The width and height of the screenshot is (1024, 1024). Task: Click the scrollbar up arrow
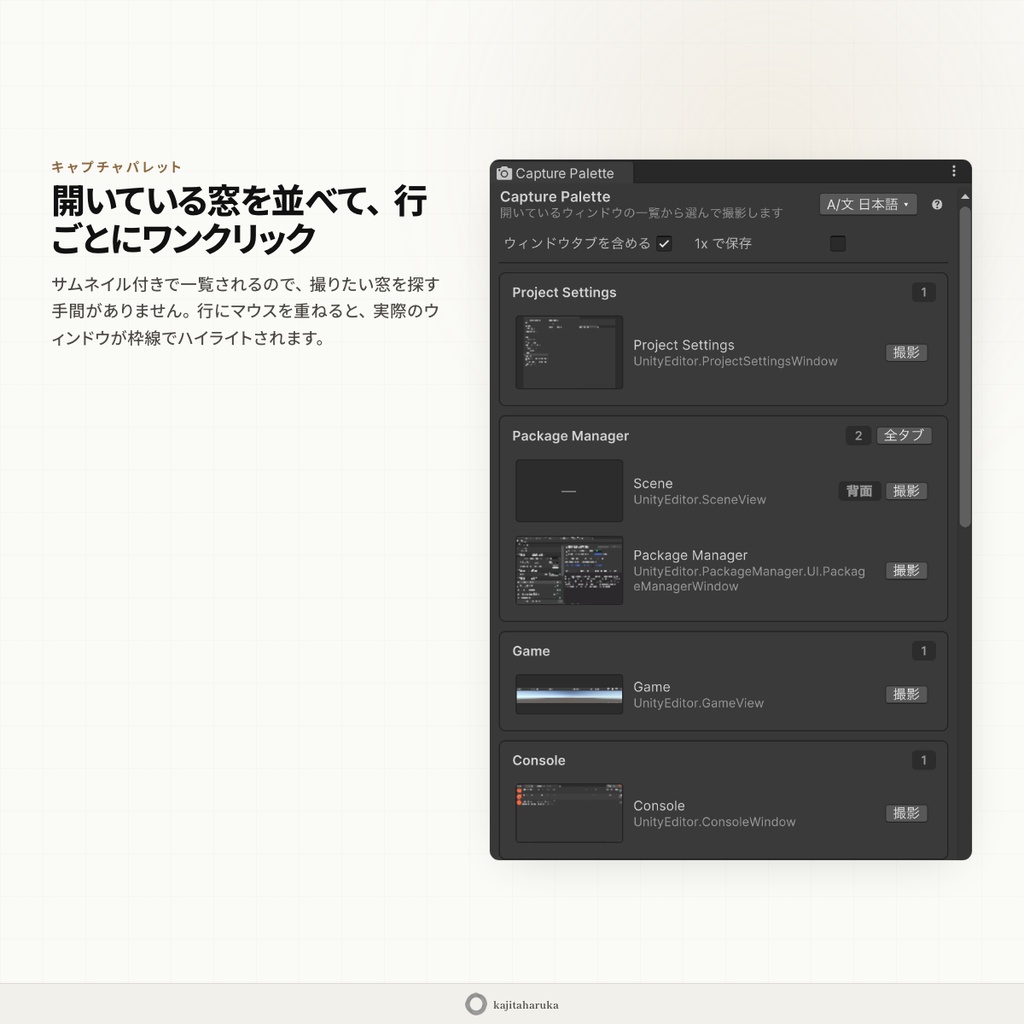coord(965,197)
